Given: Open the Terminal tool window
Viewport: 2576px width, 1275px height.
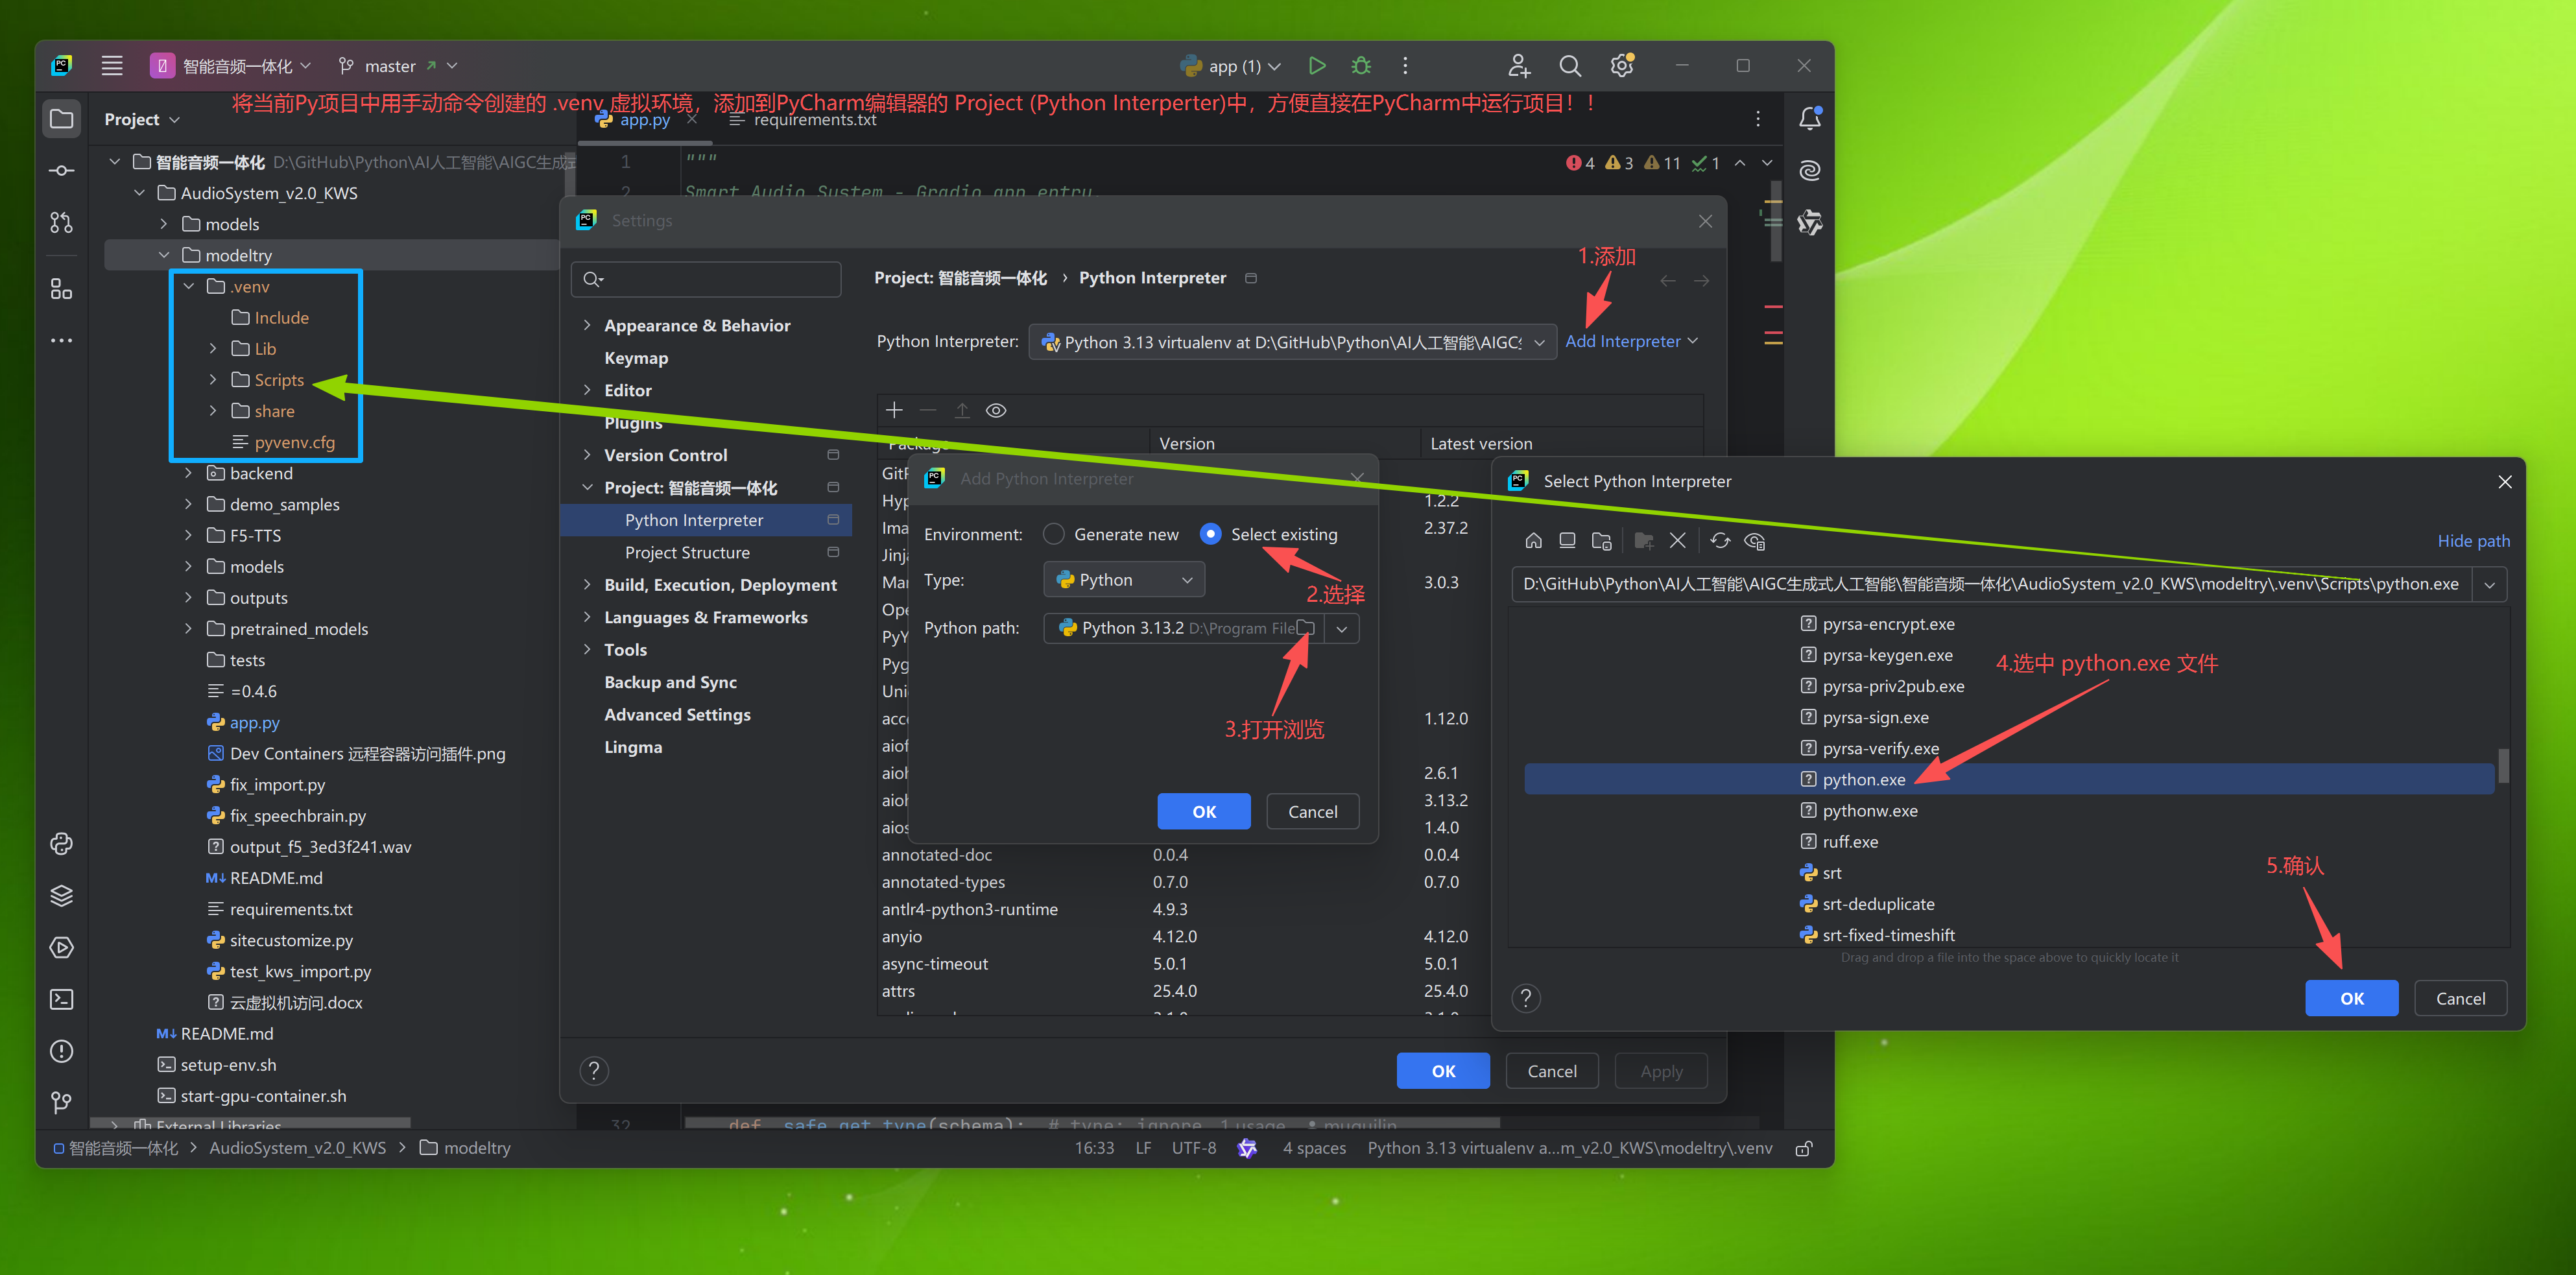Looking at the screenshot, I should click(61, 999).
